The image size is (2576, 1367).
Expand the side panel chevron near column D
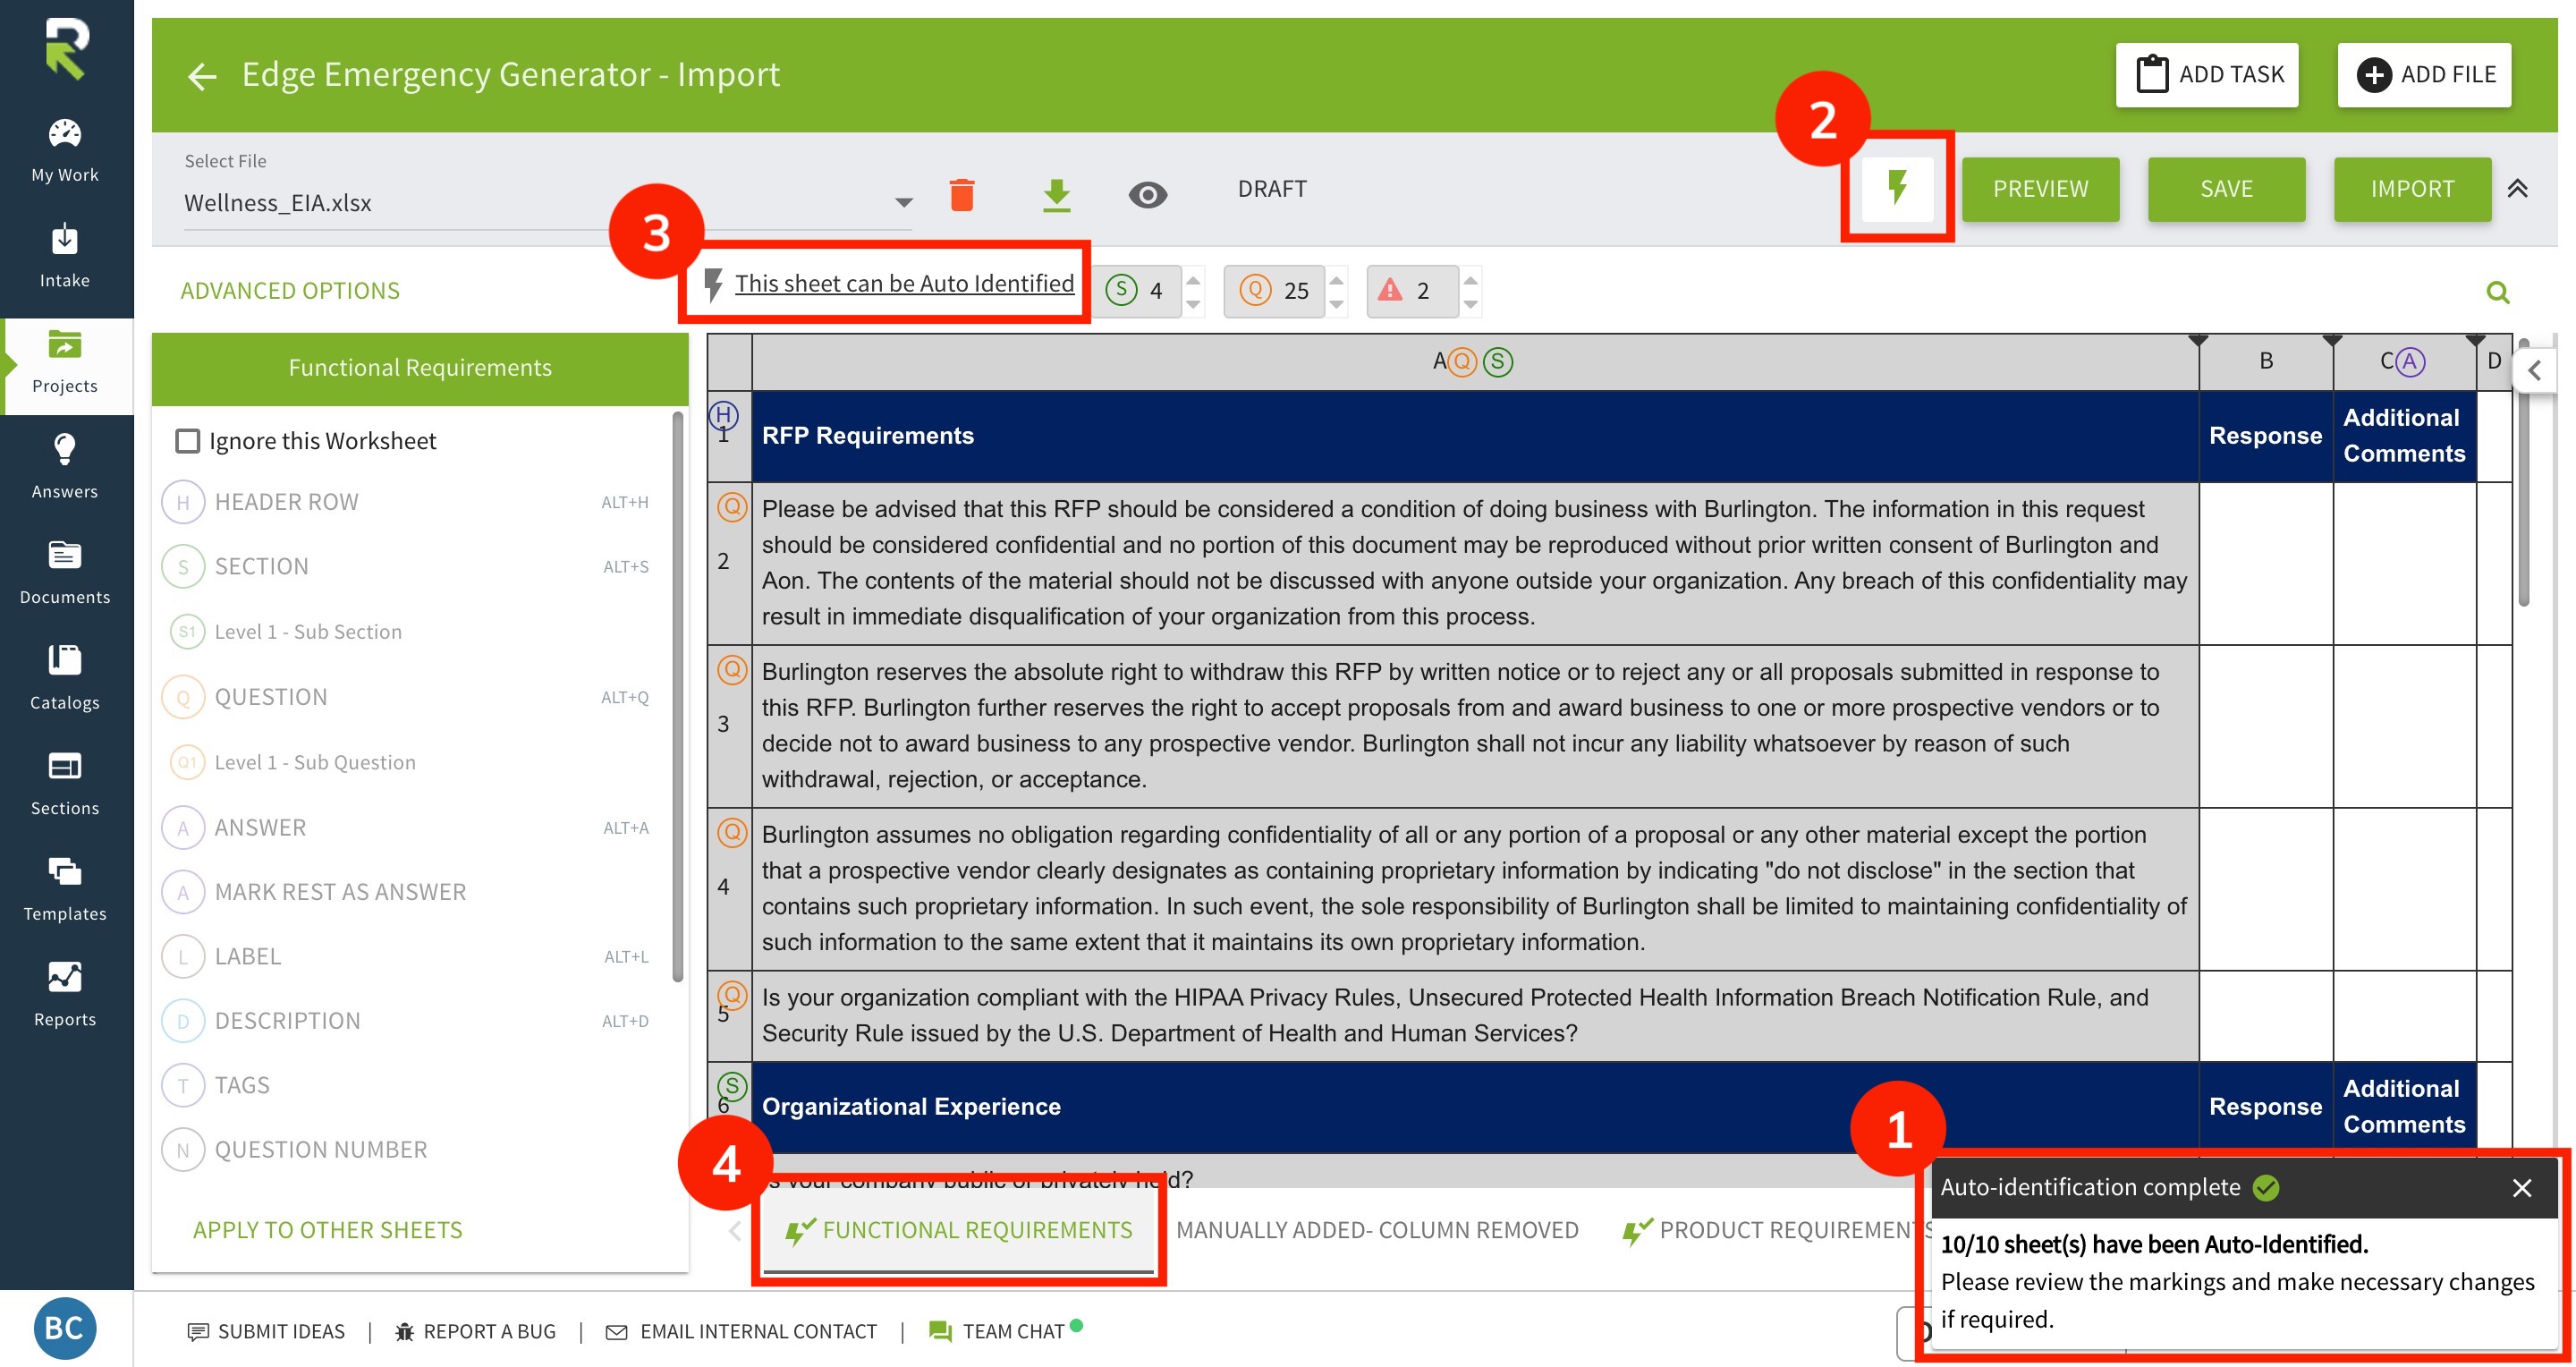pyautogui.click(x=2533, y=371)
